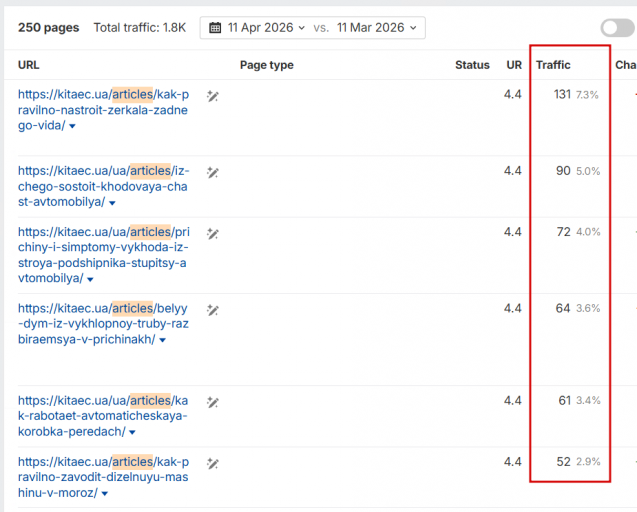The height and width of the screenshot is (512, 637).
Task: Expand dropdown arrow after khodovaya-chast-avtomobilya URL
Action: click(112, 203)
